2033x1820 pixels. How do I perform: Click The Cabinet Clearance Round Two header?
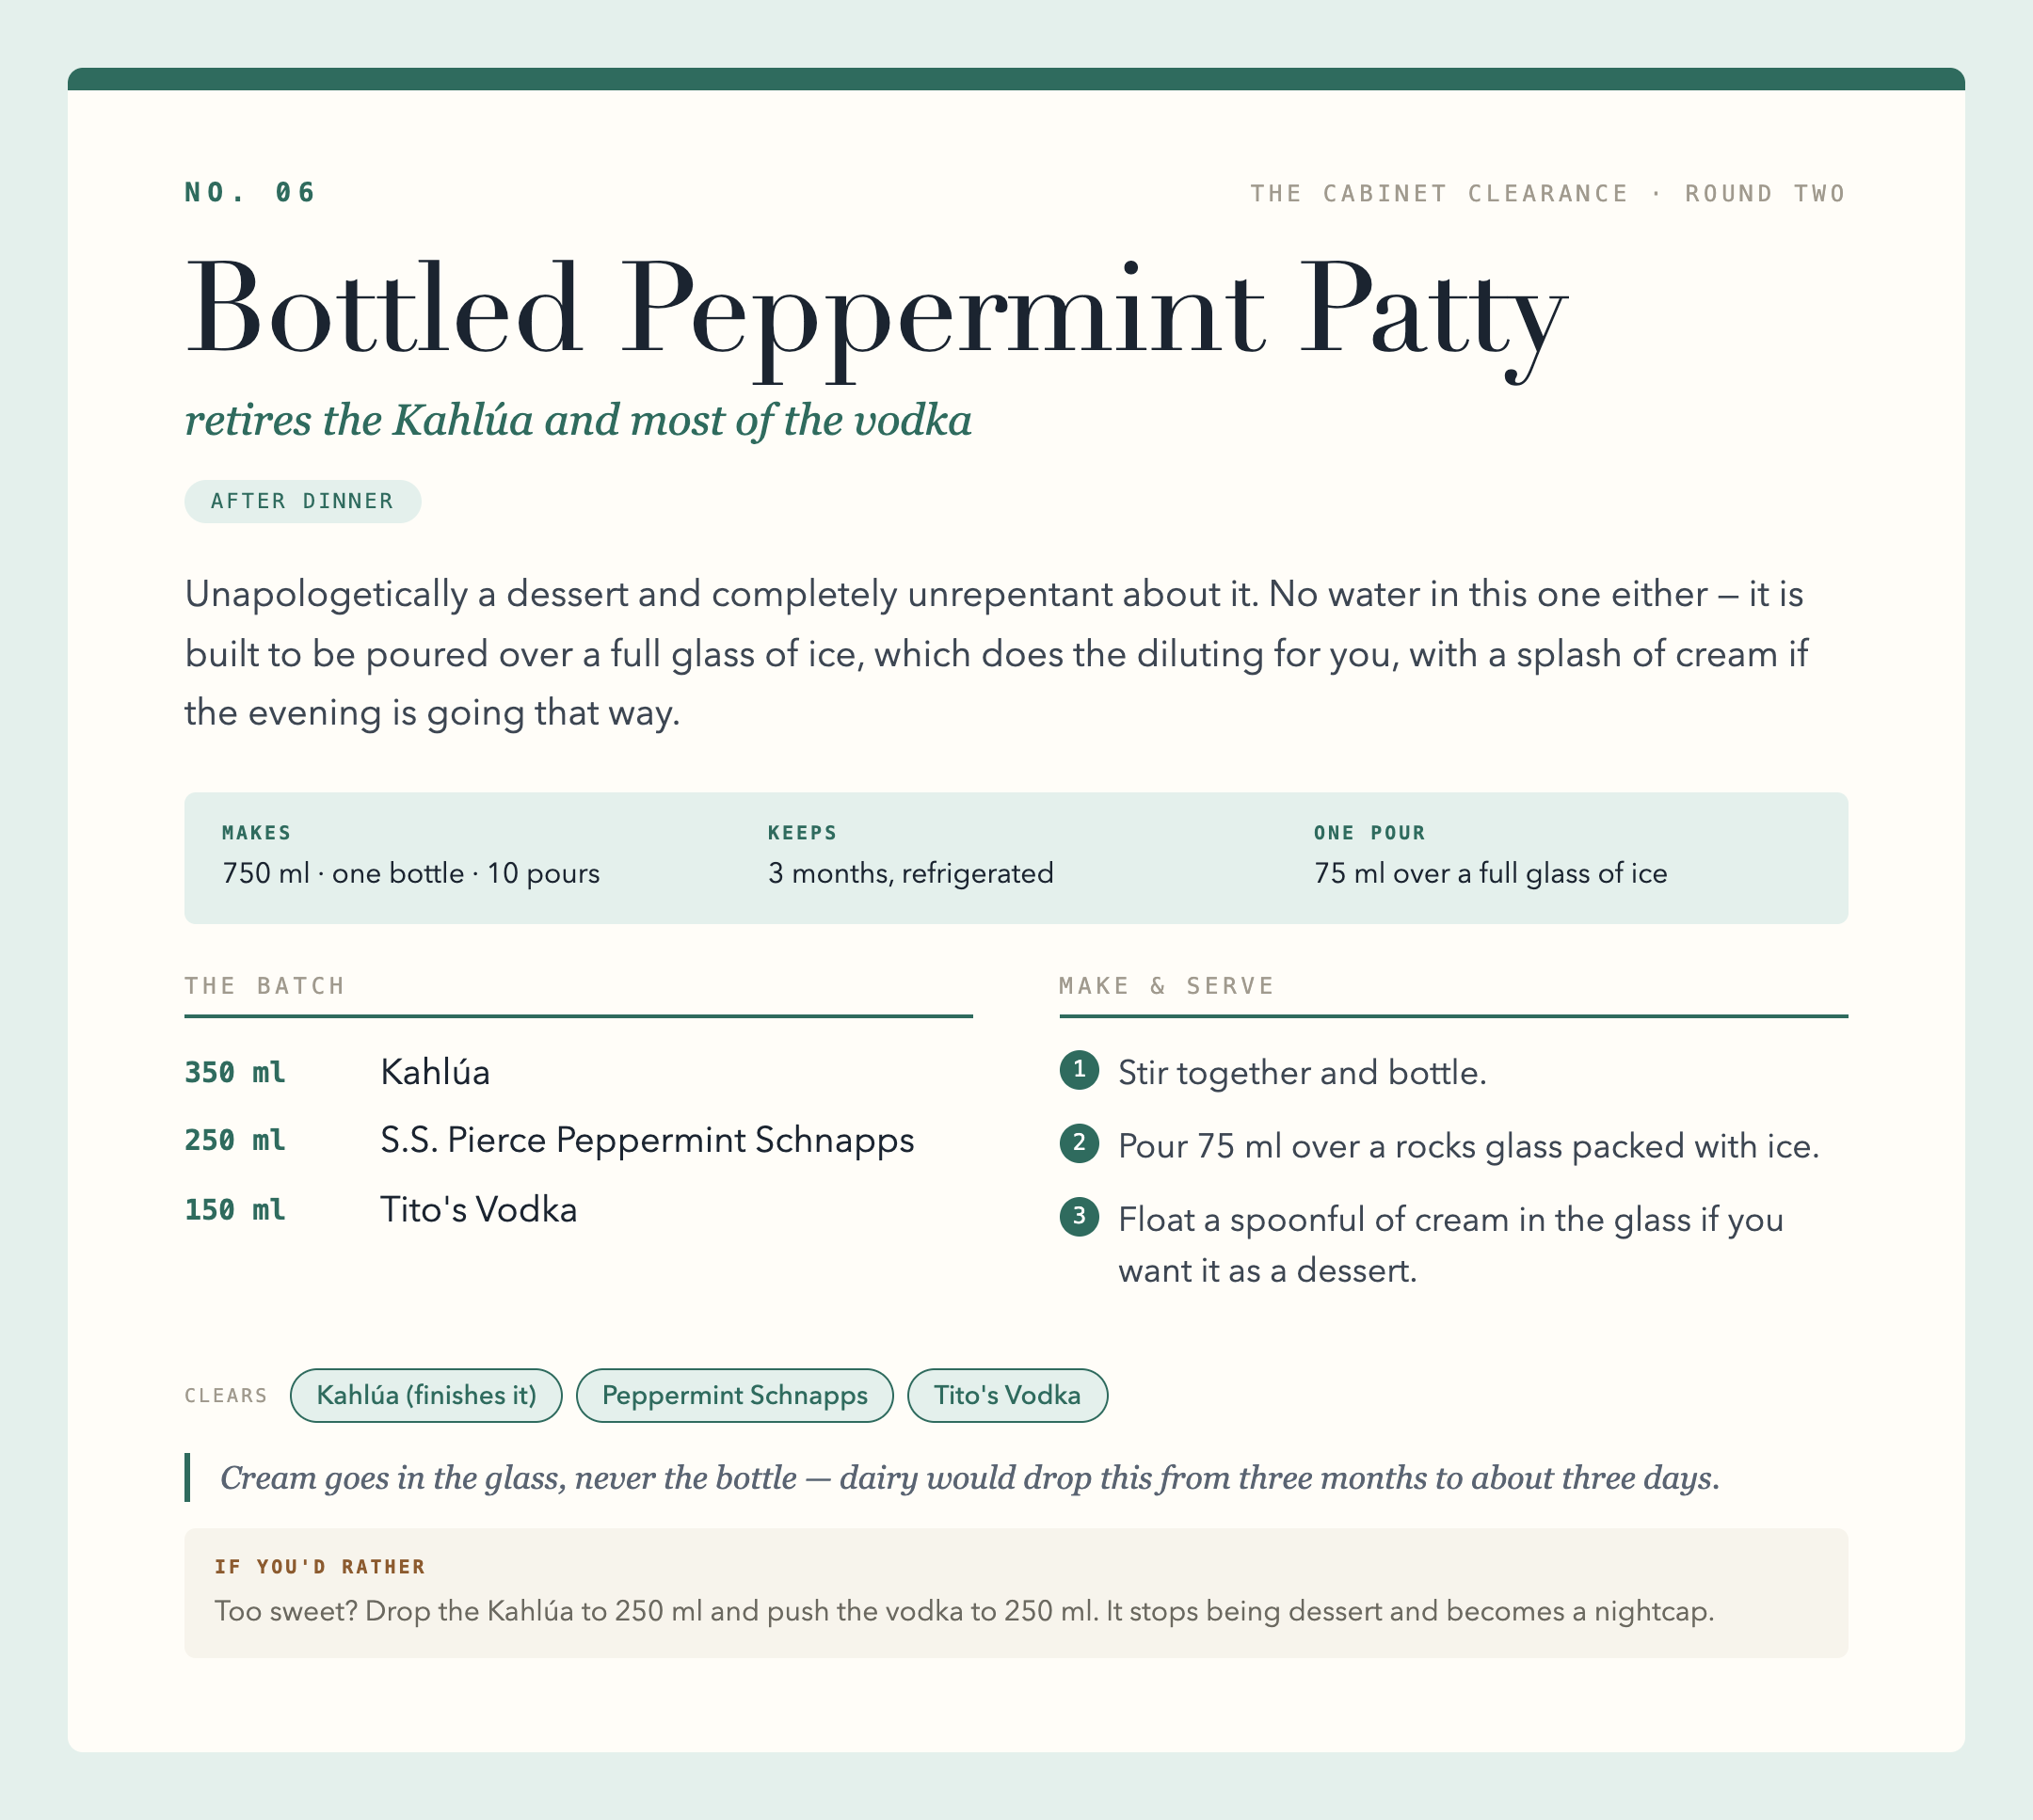click(x=1548, y=193)
